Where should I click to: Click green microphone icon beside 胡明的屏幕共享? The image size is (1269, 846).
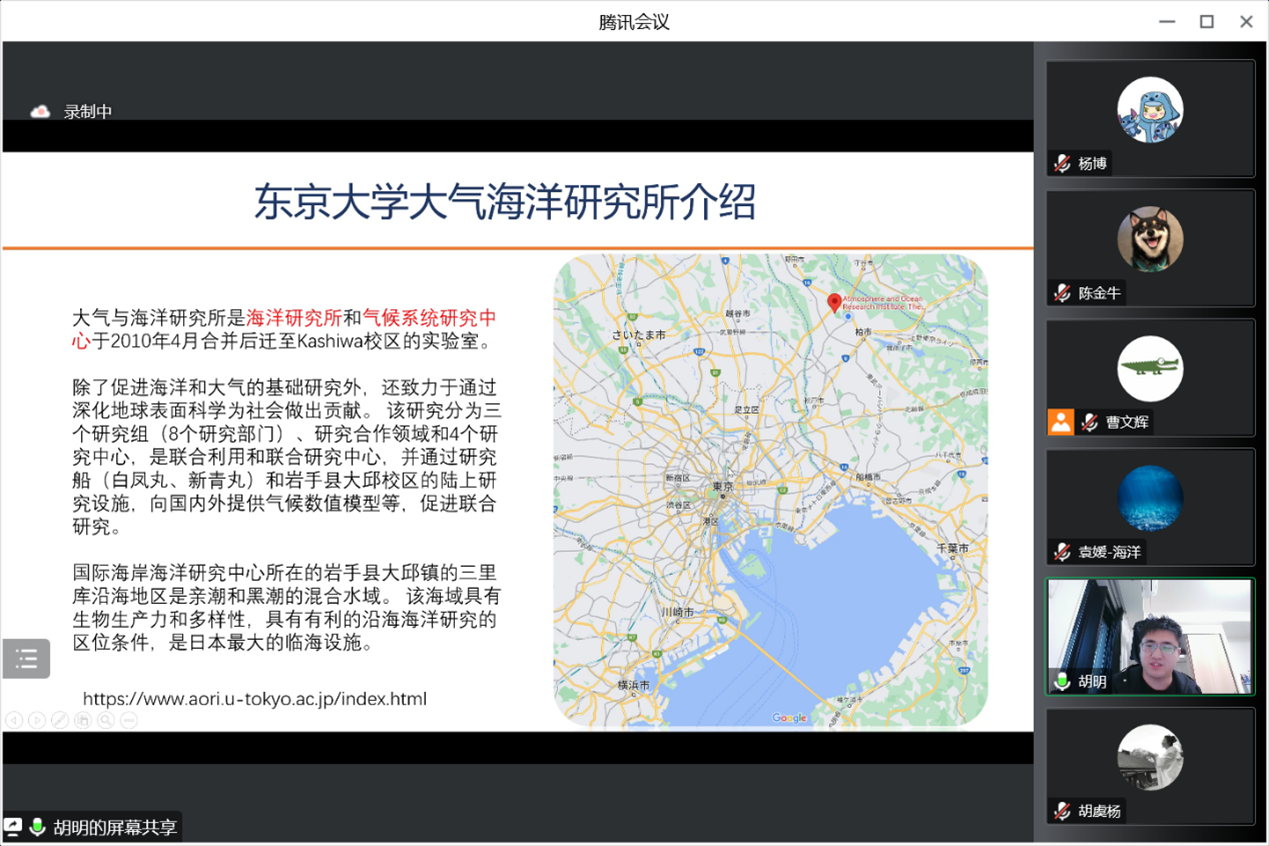[x=38, y=827]
